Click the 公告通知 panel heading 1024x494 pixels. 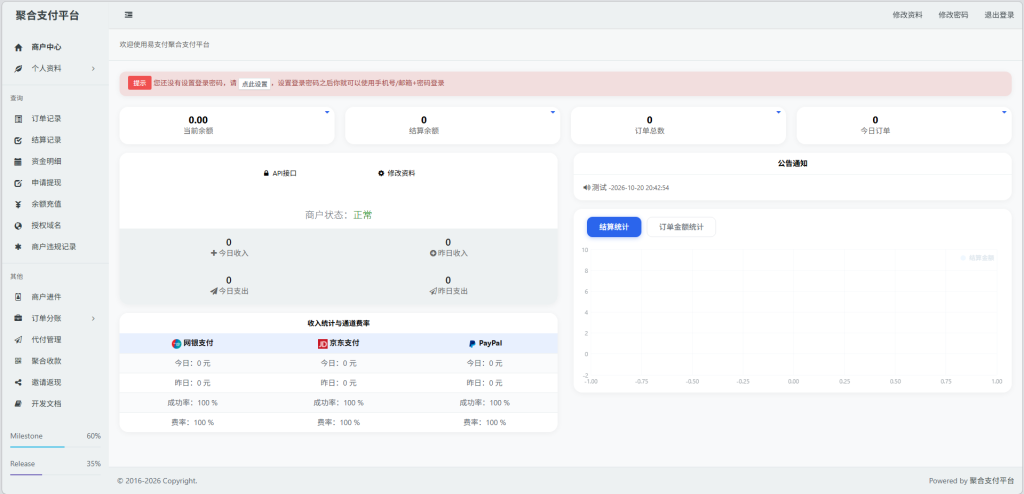[792, 163]
